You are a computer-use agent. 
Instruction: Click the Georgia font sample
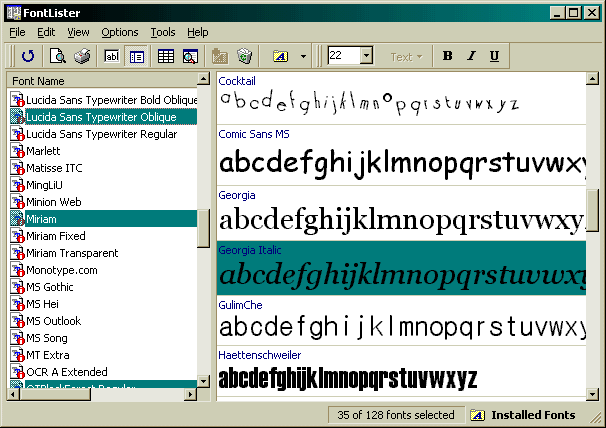coord(401,213)
